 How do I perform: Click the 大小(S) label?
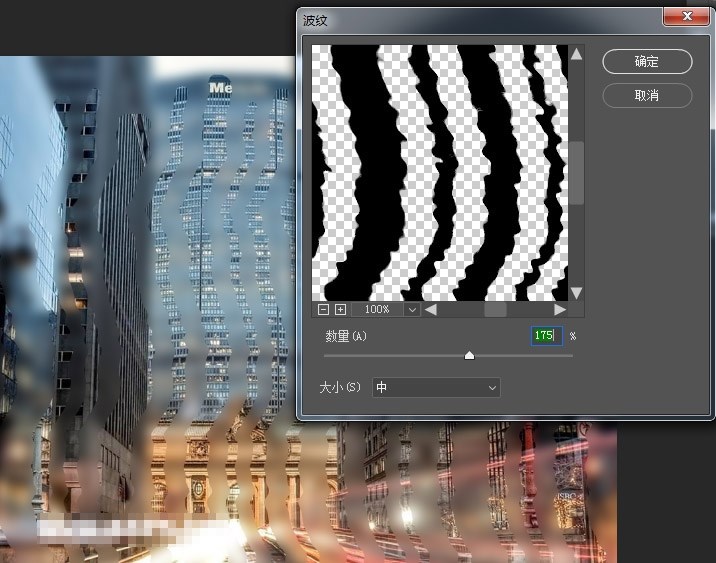[340, 387]
